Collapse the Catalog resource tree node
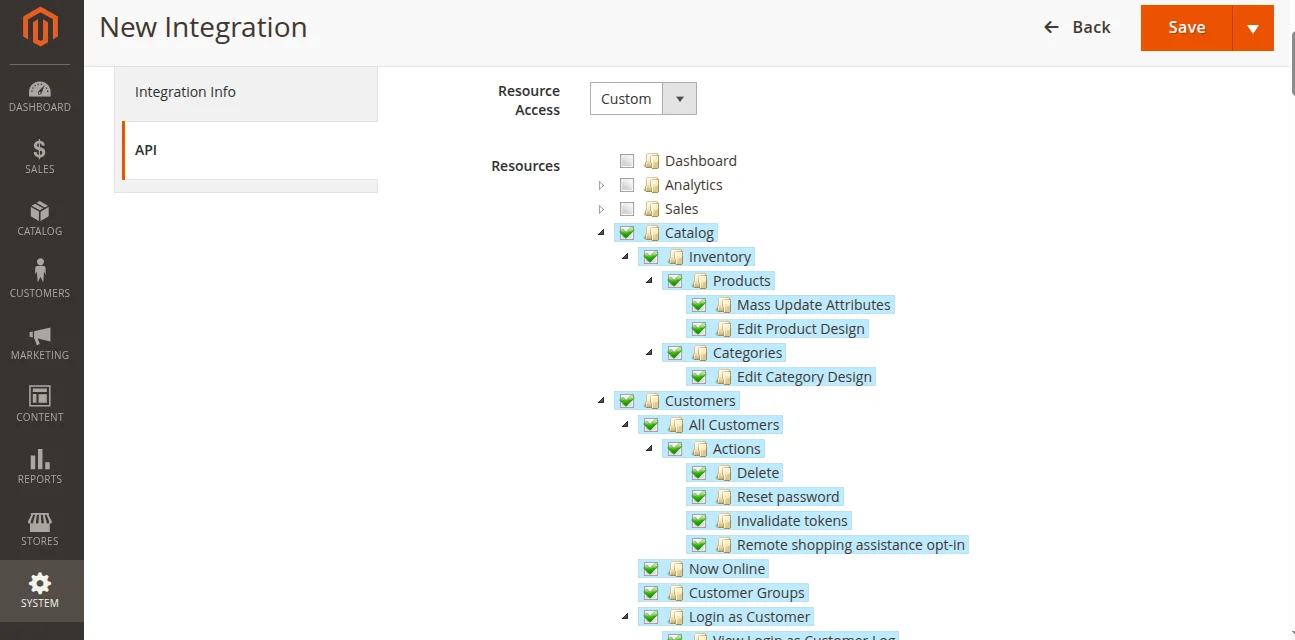Screen dimensions: 1295x640 click(601, 232)
